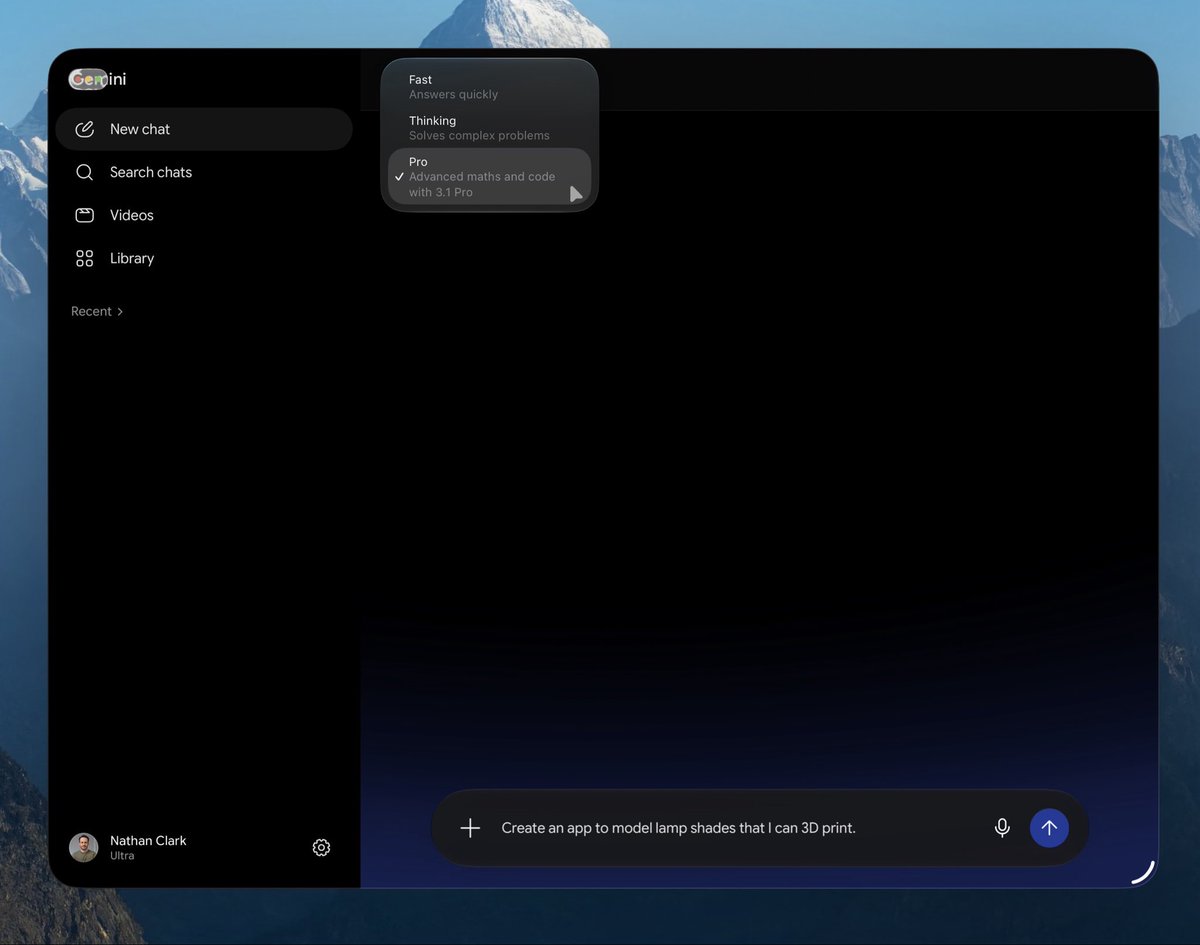Image resolution: width=1200 pixels, height=945 pixels.
Task: Select the Fast model option
Action: click(x=490, y=86)
